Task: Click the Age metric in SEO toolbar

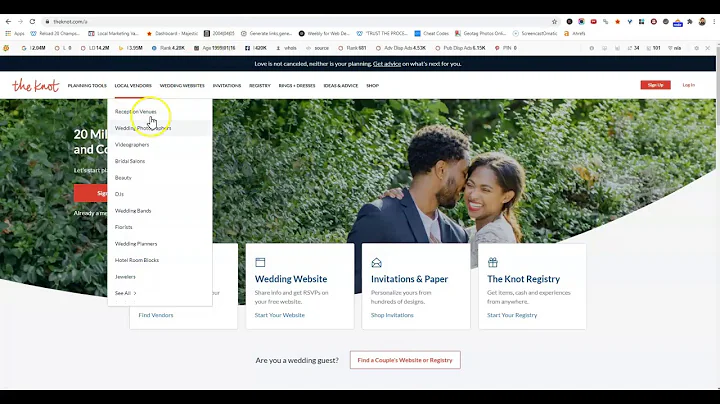Action: pos(214,48)
